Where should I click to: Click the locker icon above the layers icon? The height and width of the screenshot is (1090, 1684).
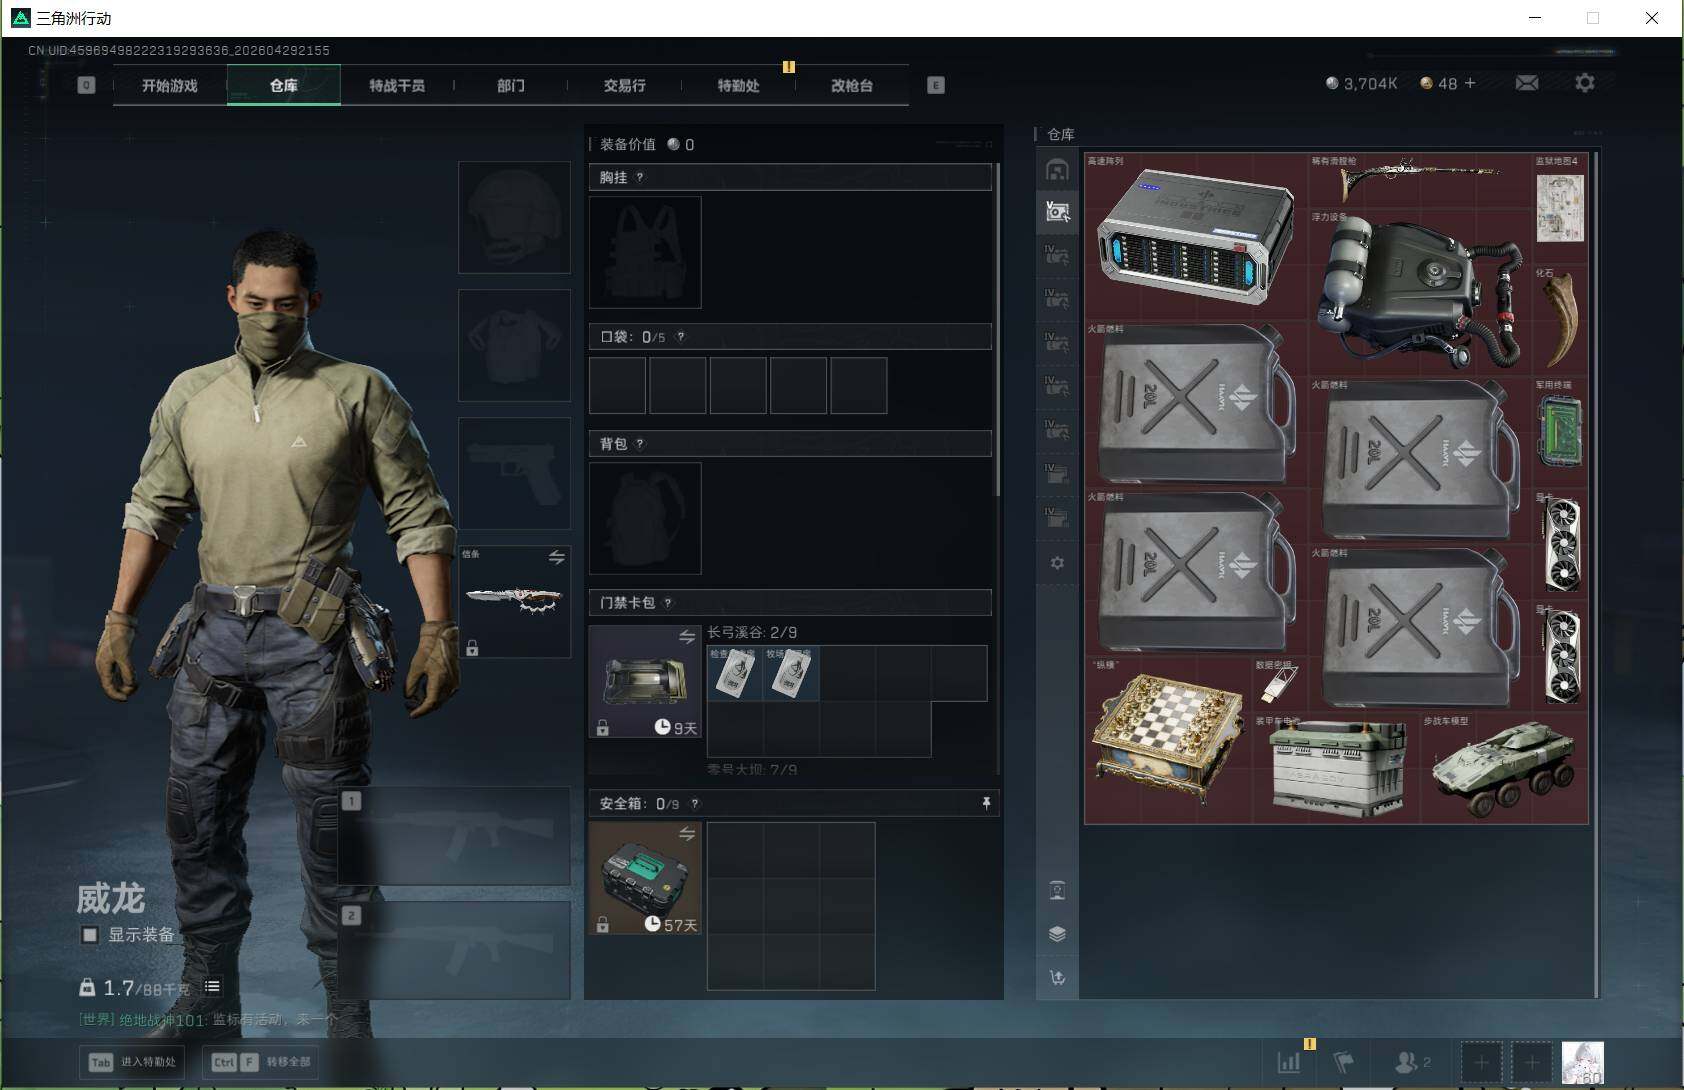[x=1057, y=890]
